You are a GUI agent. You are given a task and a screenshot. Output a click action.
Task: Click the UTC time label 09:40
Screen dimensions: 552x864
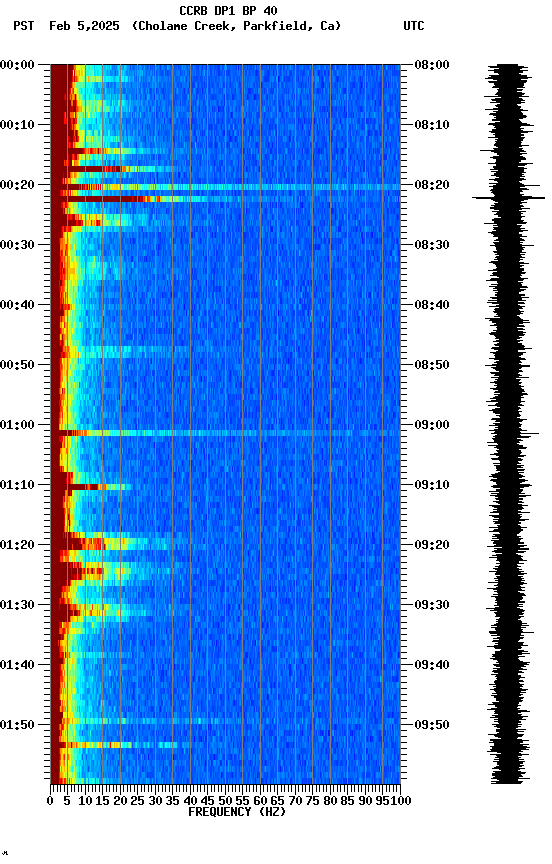point(432,665)
